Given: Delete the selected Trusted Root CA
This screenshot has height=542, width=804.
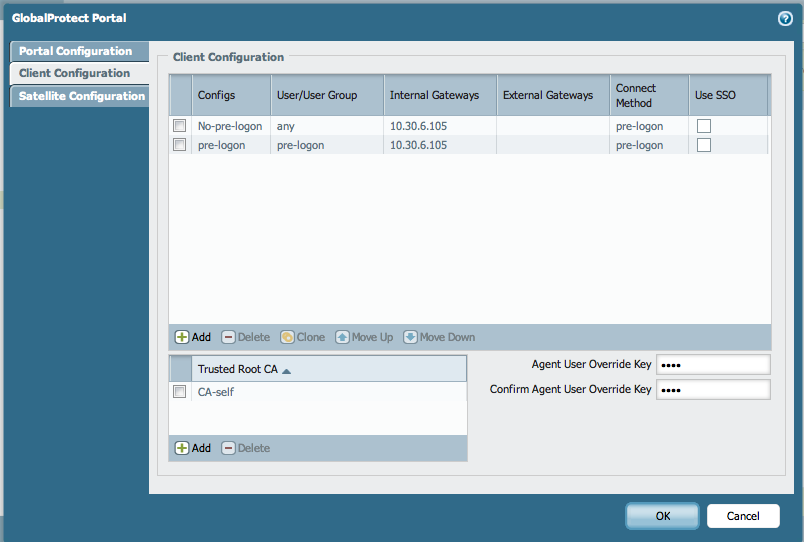Looking at the screenshot, I should (x=245, y=448).
